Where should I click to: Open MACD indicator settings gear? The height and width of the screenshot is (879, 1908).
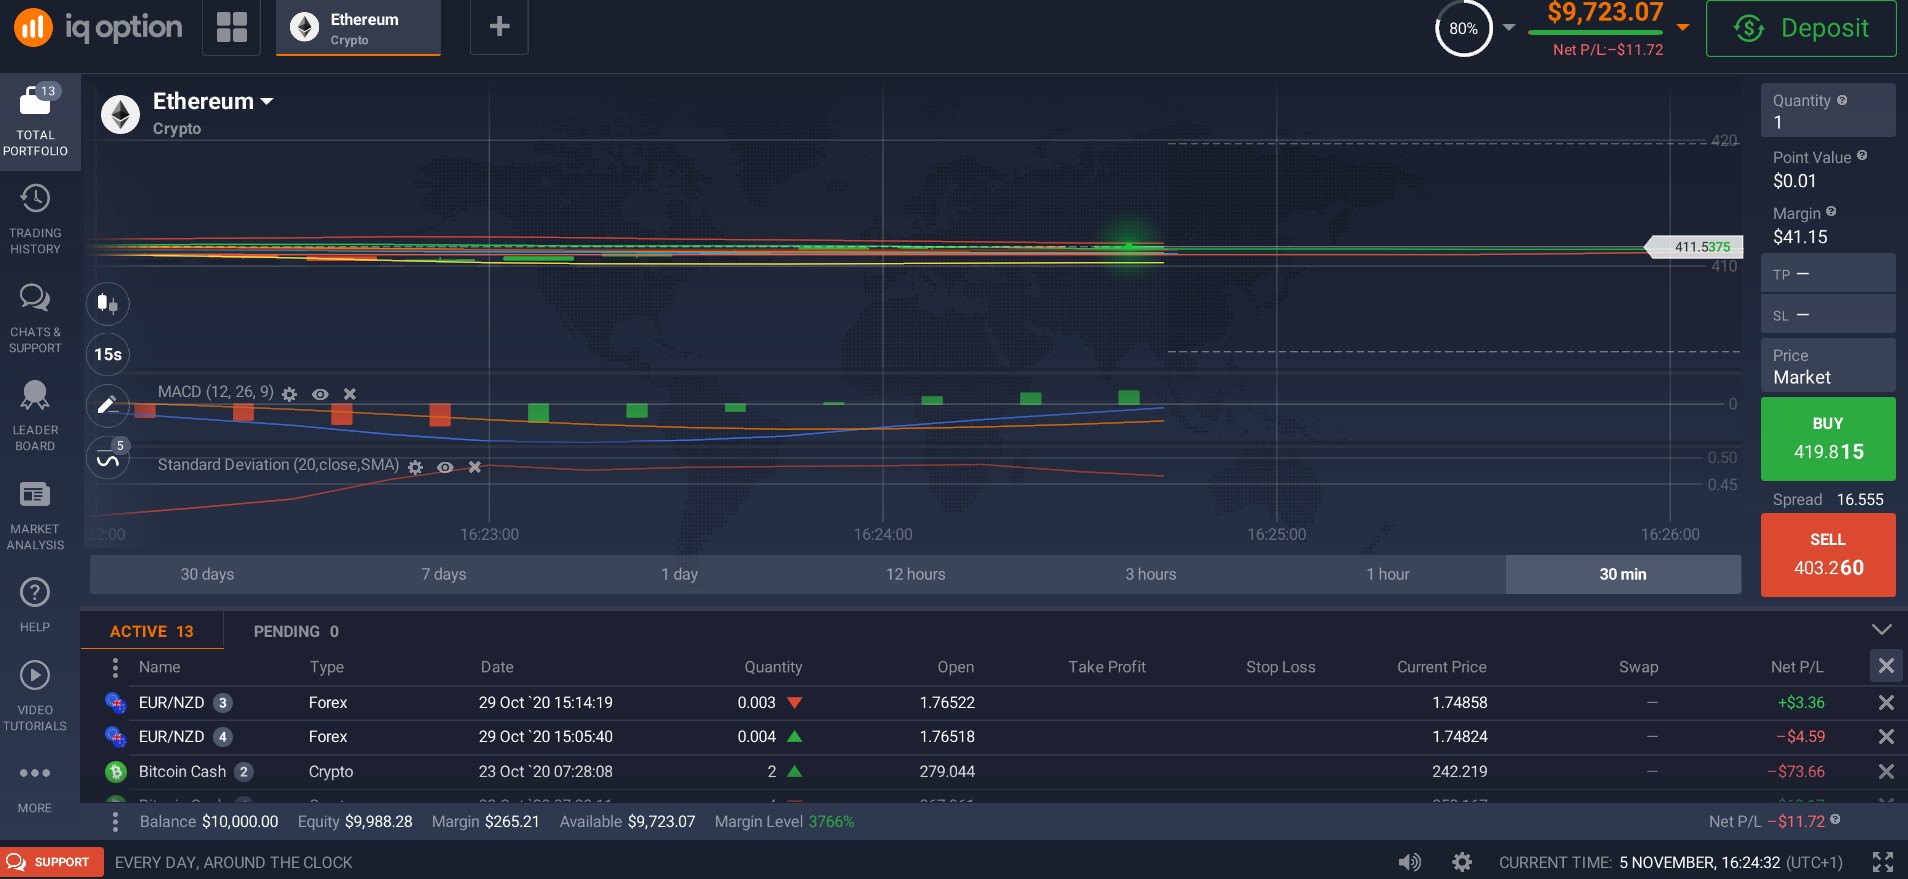(289, 394)
